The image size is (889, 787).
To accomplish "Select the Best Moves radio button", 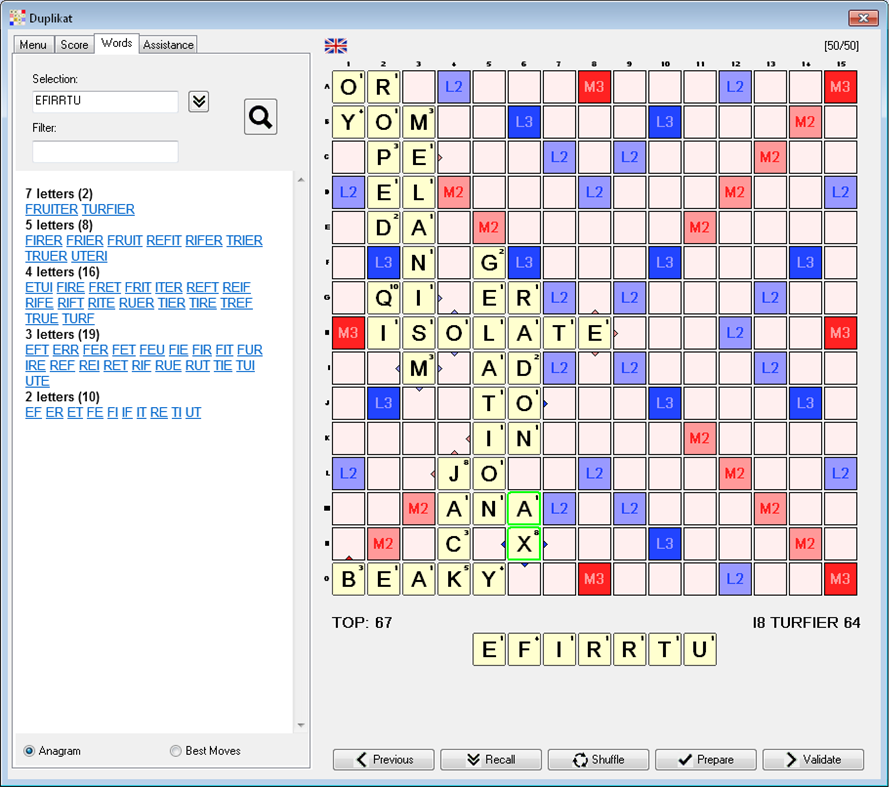I will [175, 751].
